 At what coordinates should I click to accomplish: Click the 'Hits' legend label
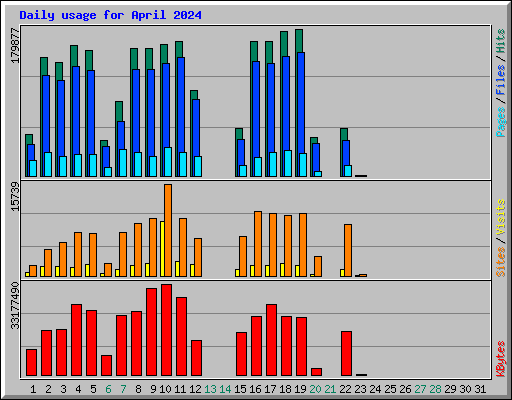(x=501, y=41)
